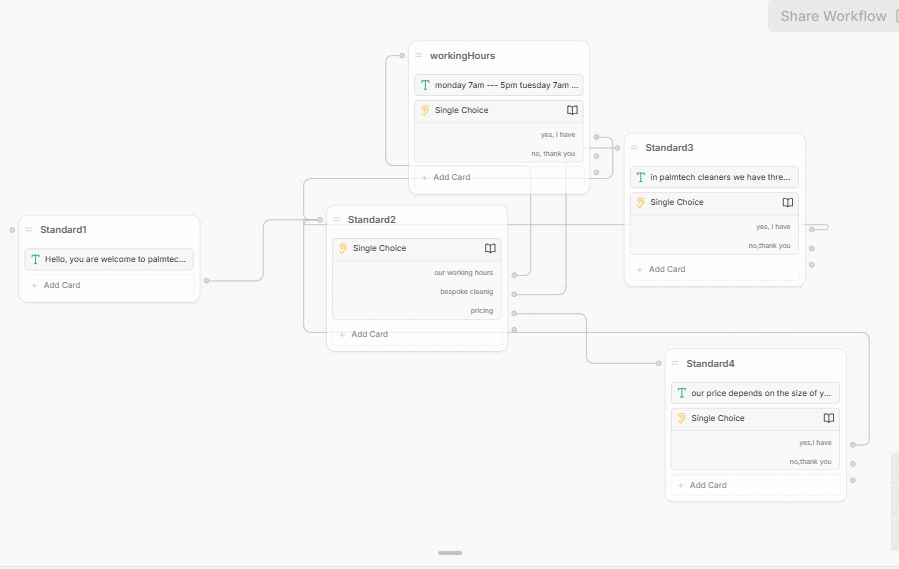
Task: Open the 'in palmtech cleaners' text card
Action: click(714, 177)
